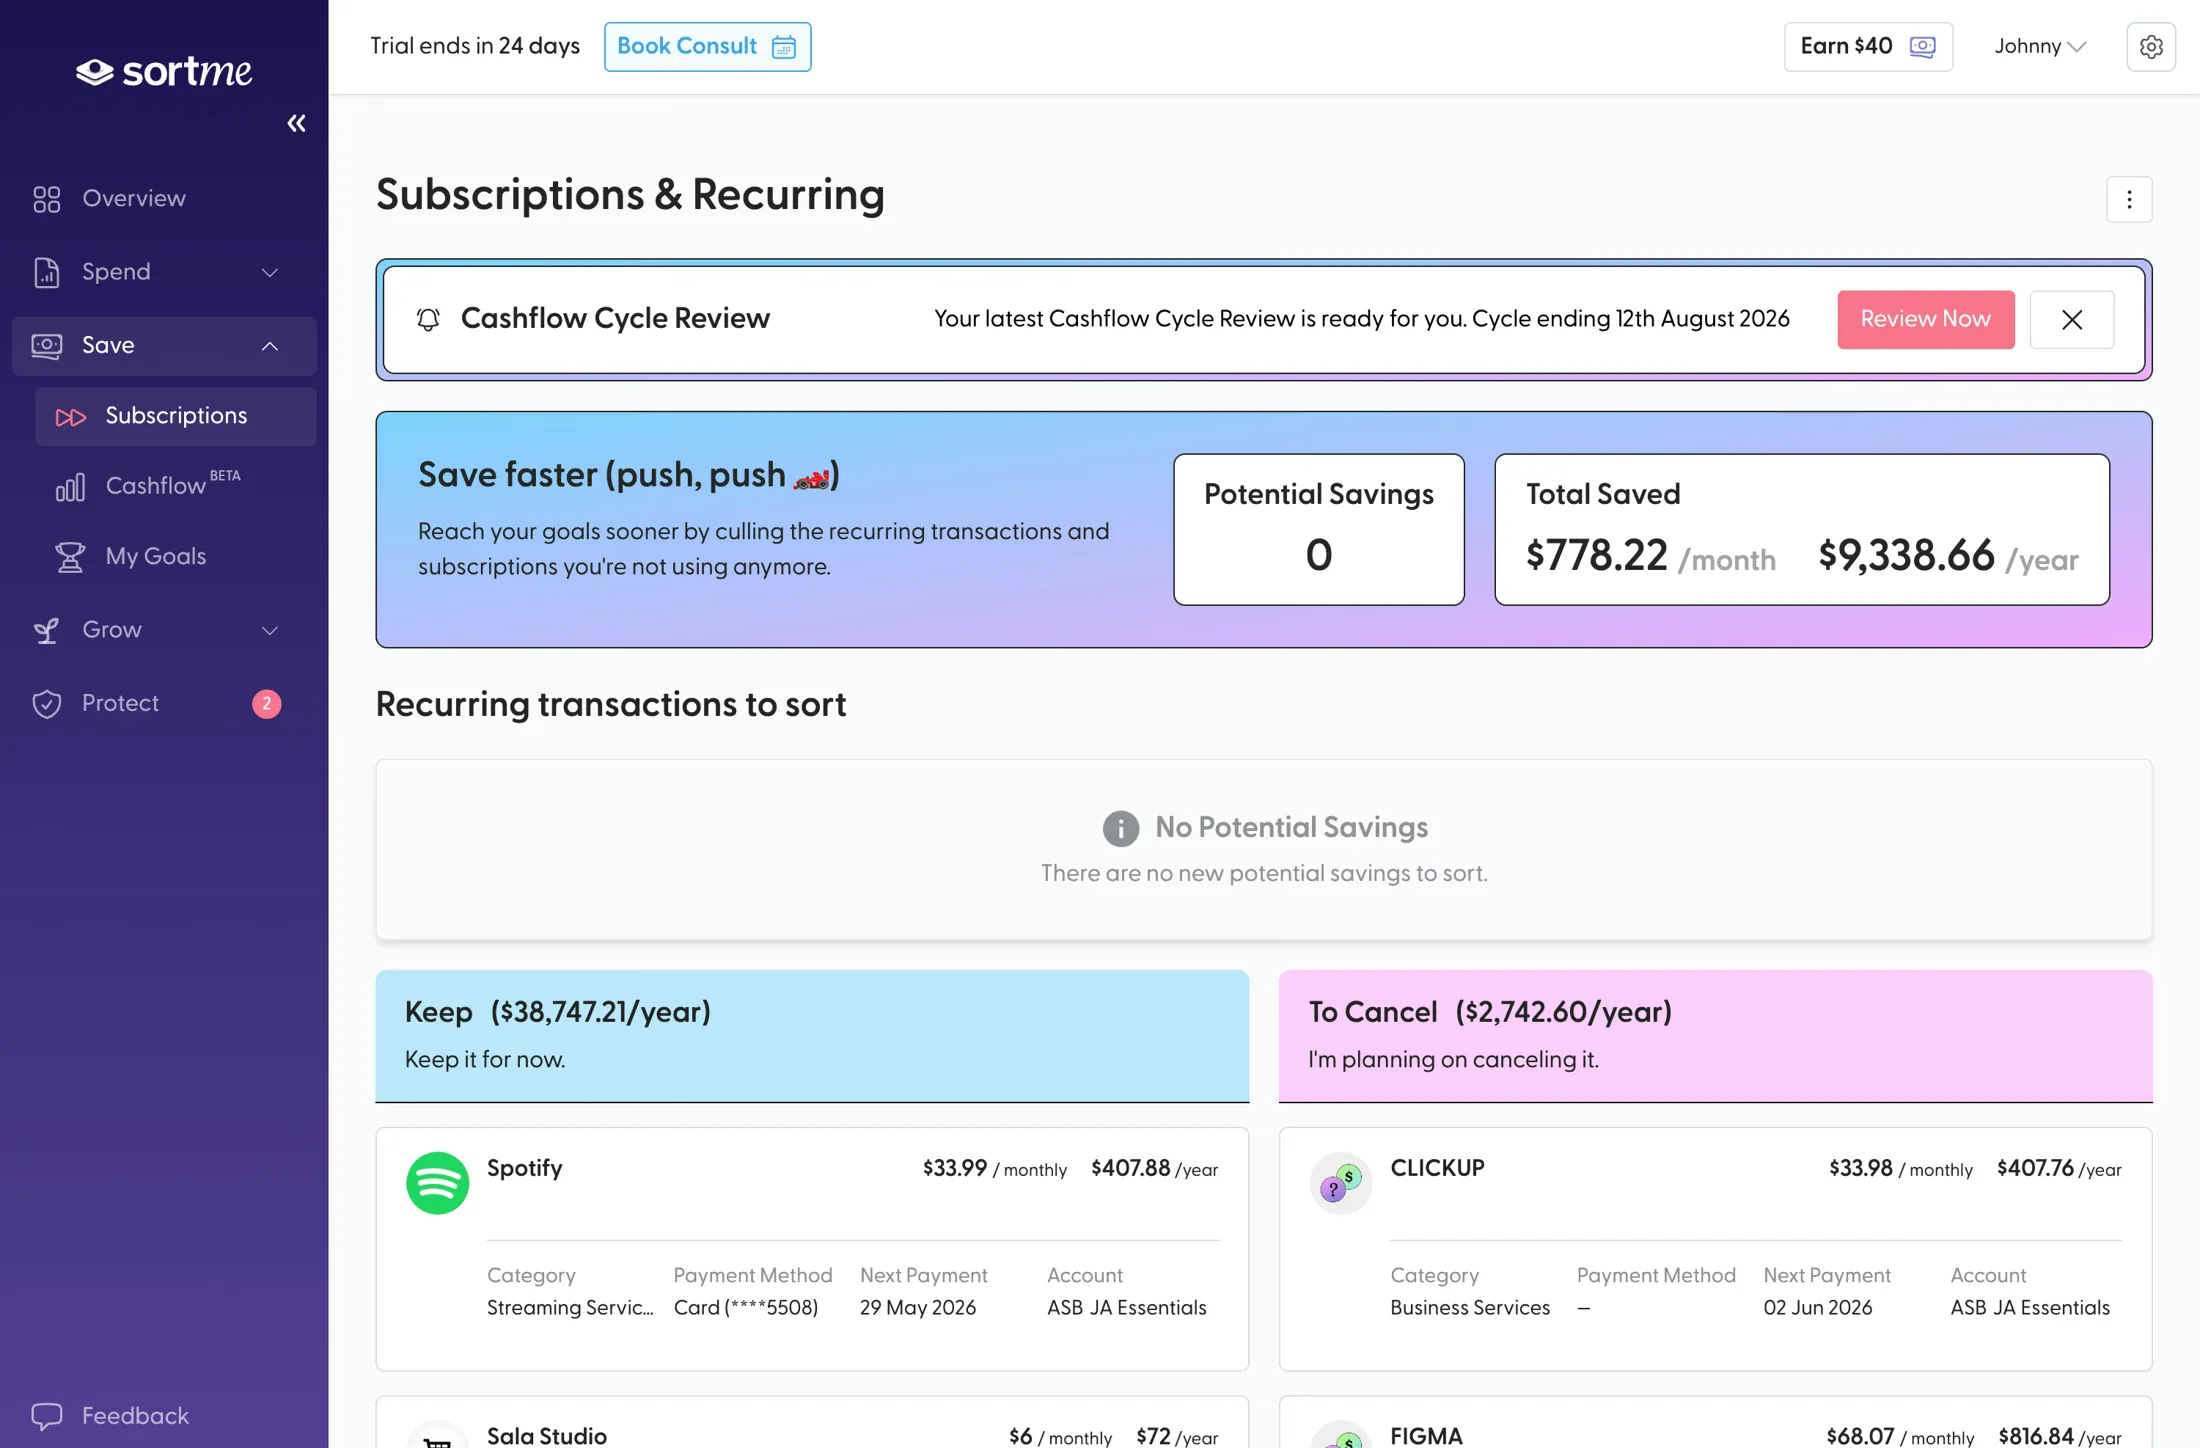Image resolution: width=2200 pixels, height=1448 pixels.
Task: Click the Save faster heading
Action: tap(628, 475)
